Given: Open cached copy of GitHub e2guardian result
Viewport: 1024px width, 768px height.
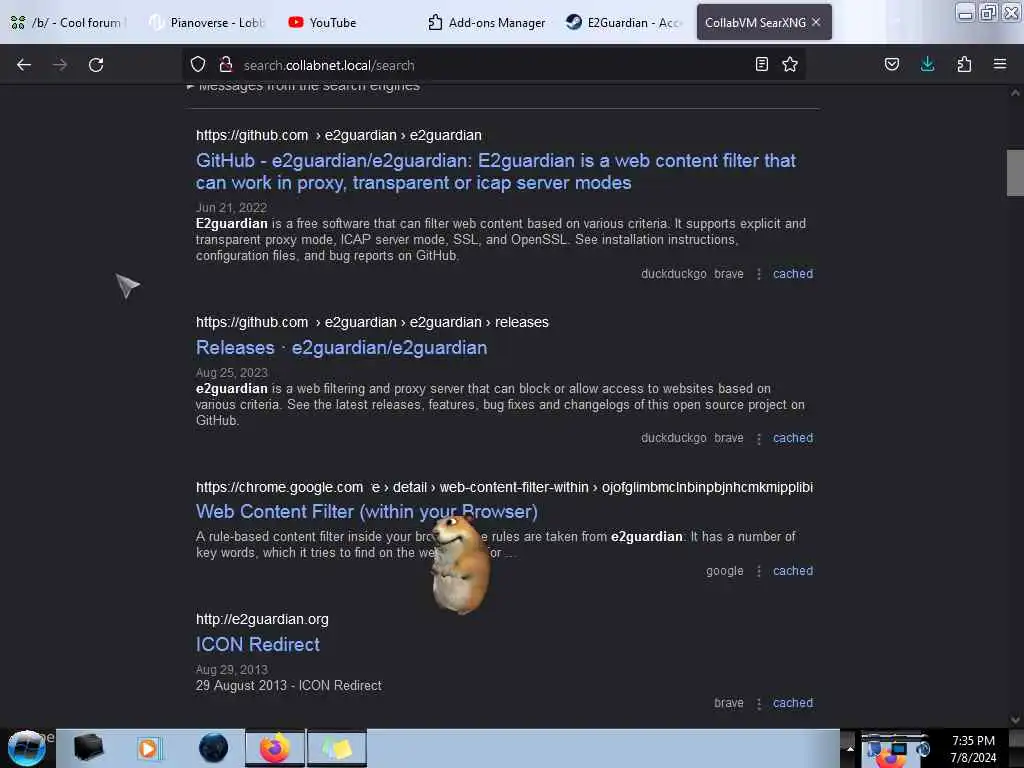Looking at the screenshot, I should [x=793, y=274].
